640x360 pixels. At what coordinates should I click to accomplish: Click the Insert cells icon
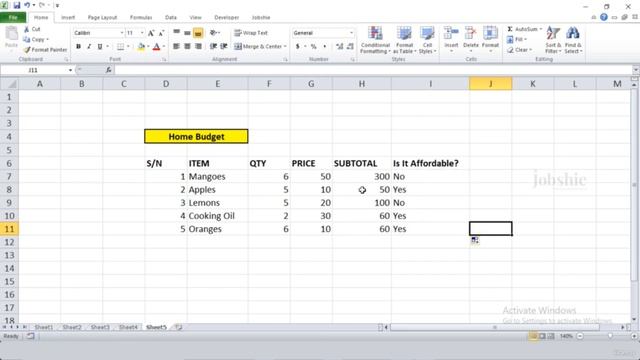pyautogui.click(x=451, y=33)
